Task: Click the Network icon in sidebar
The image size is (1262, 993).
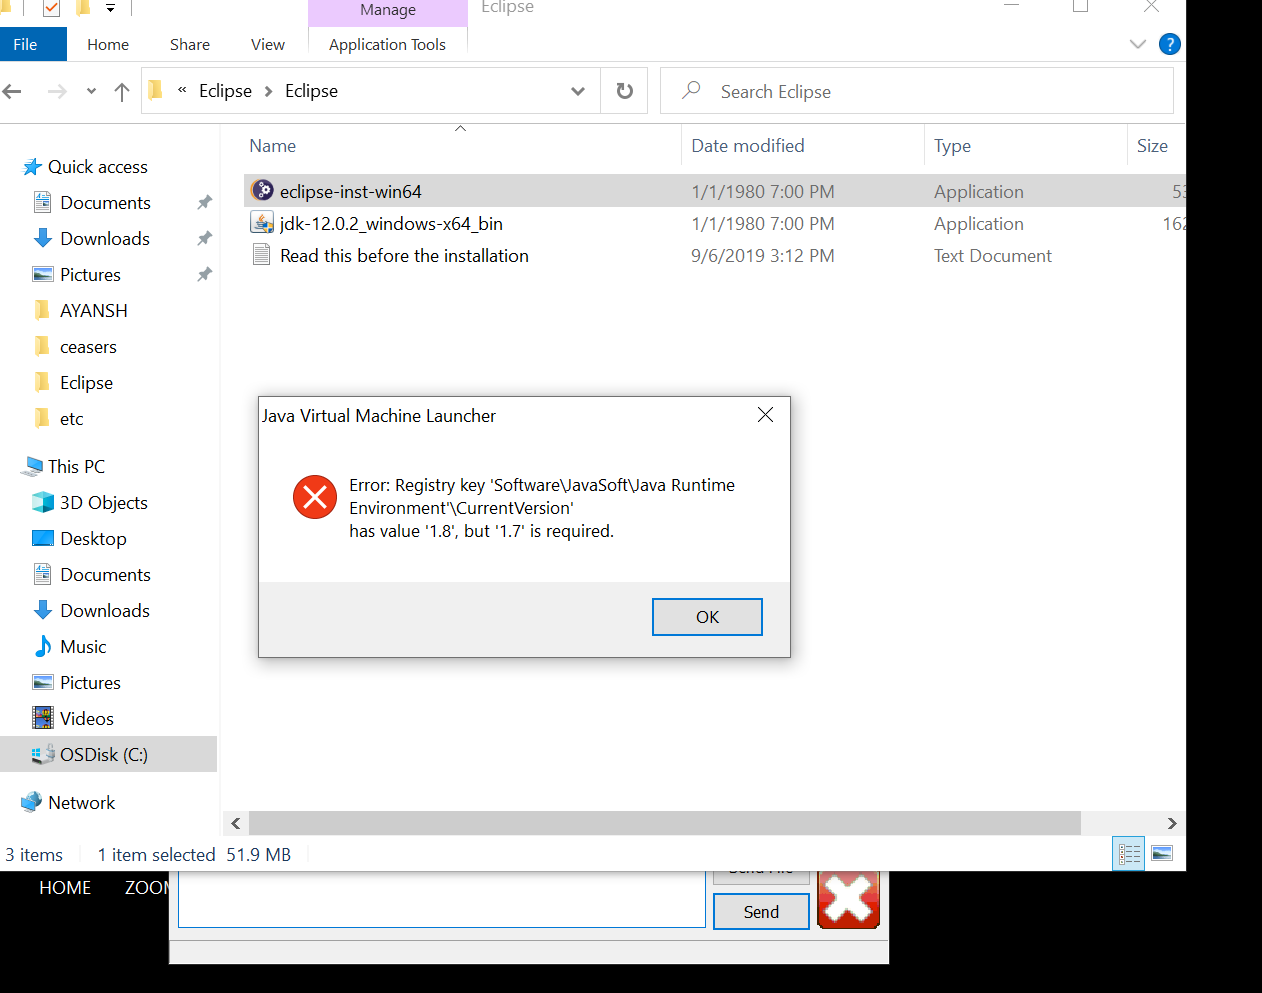Action: click(32, 802)
